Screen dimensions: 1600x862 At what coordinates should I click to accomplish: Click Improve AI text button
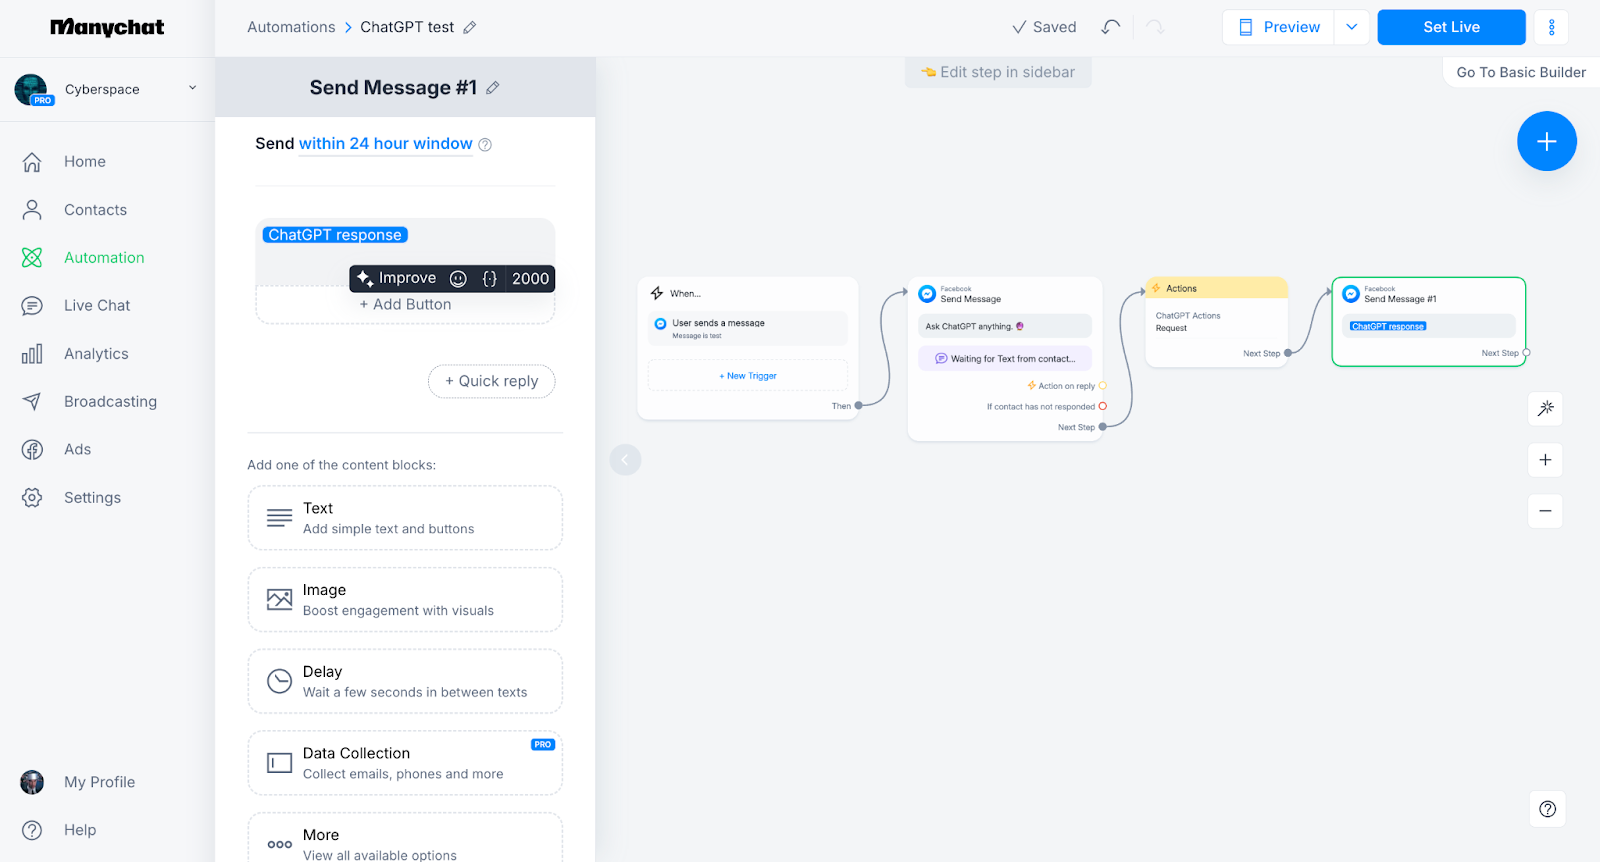[x=397, y=278]
